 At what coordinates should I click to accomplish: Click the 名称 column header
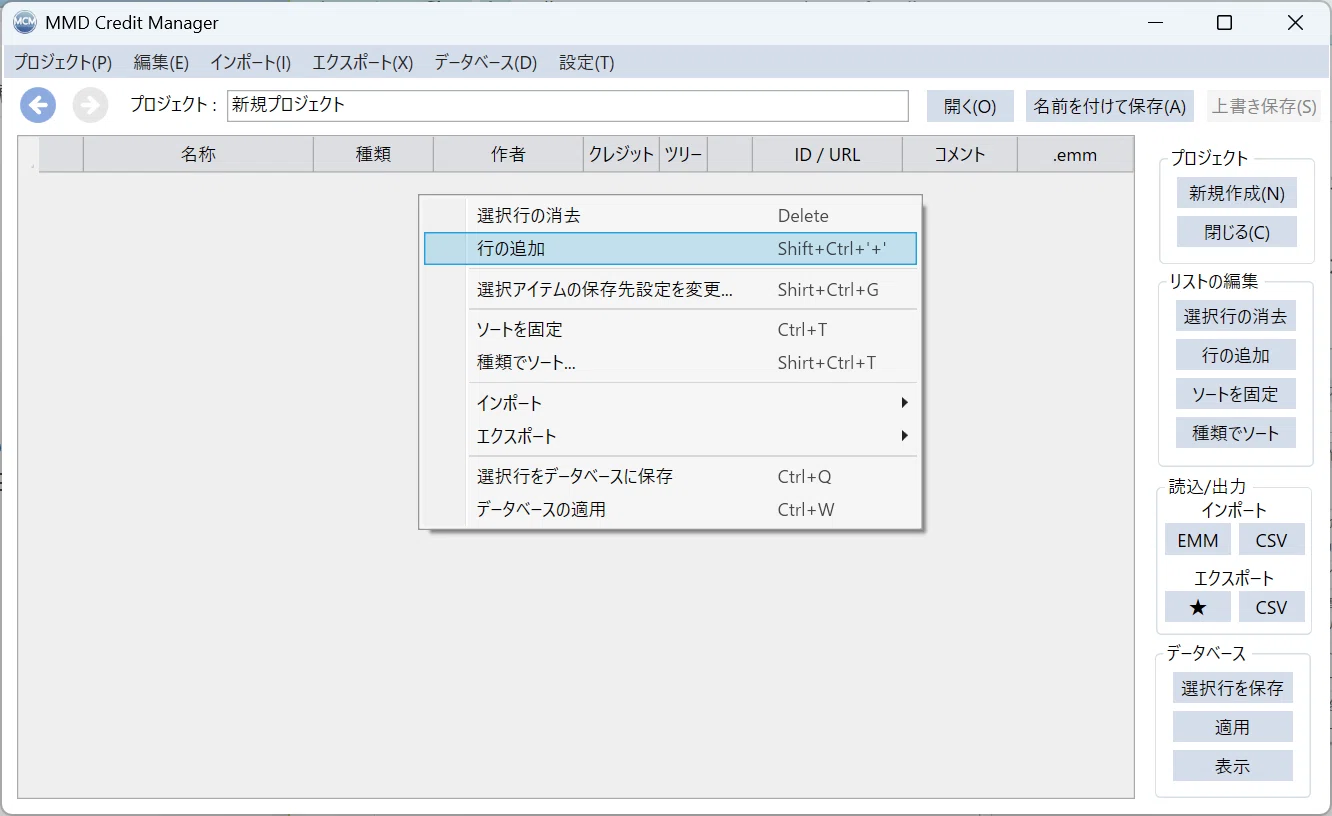pos(198,154)
